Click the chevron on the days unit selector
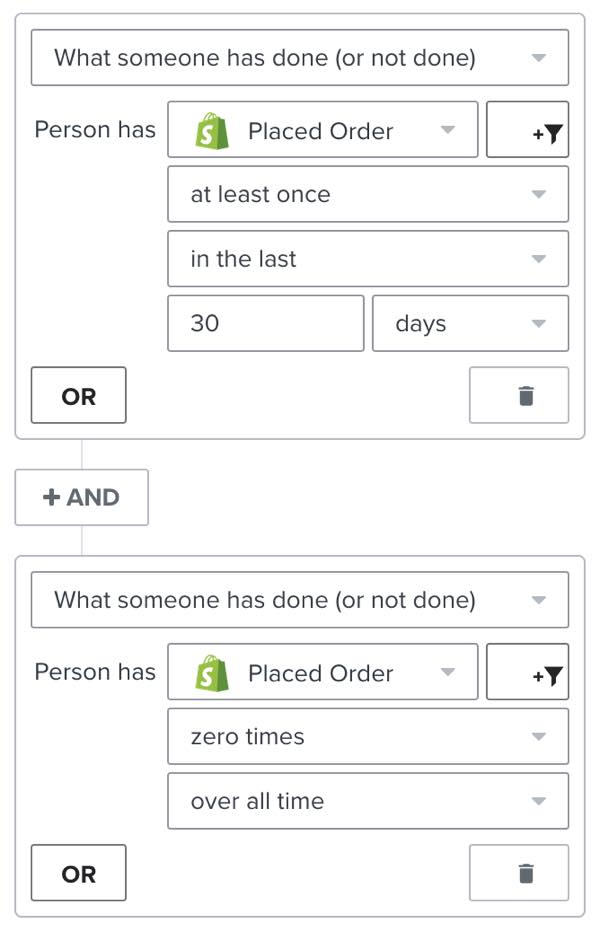The image size is (600, 932). click(x=539, y=322)
